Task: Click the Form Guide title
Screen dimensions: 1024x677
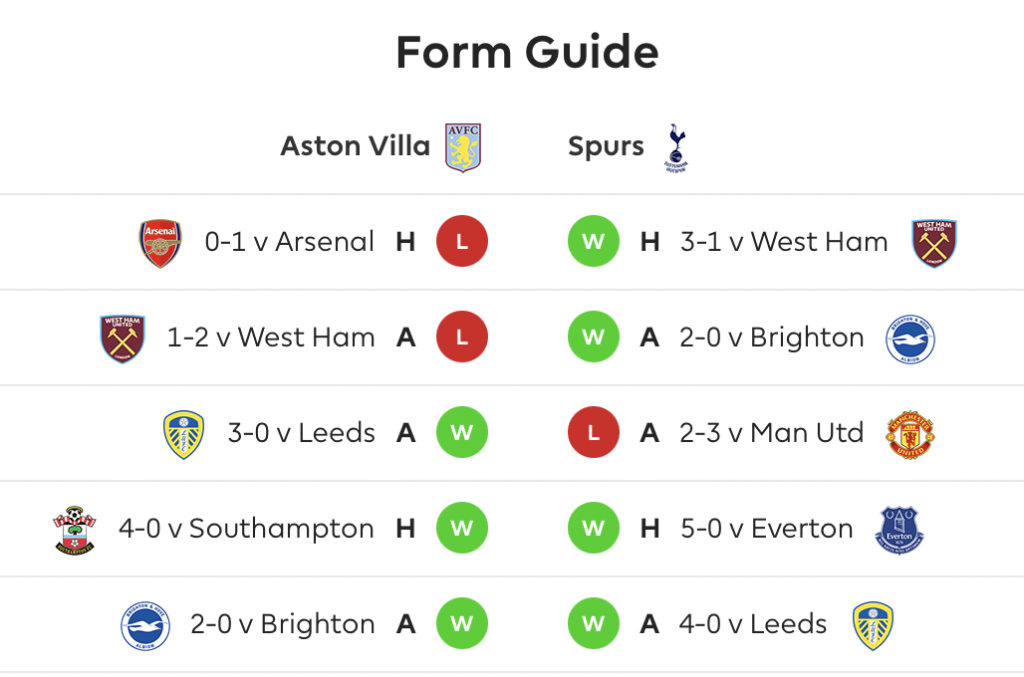Action: point(527,52)
